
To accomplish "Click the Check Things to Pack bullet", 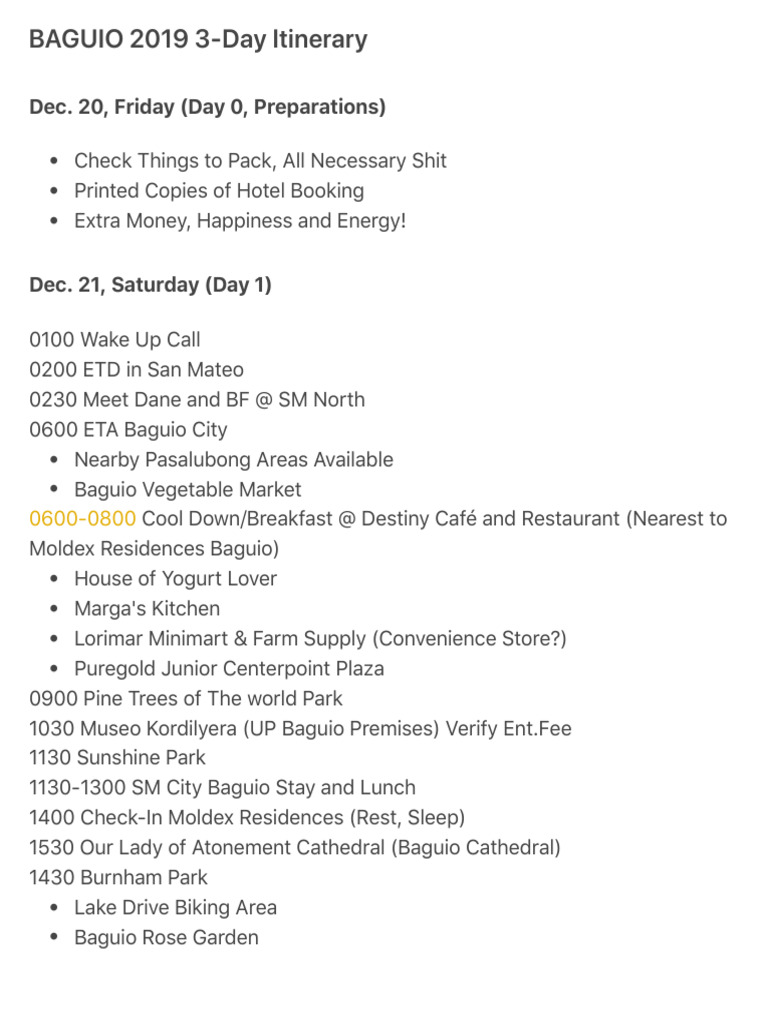I will pos(260,161).
